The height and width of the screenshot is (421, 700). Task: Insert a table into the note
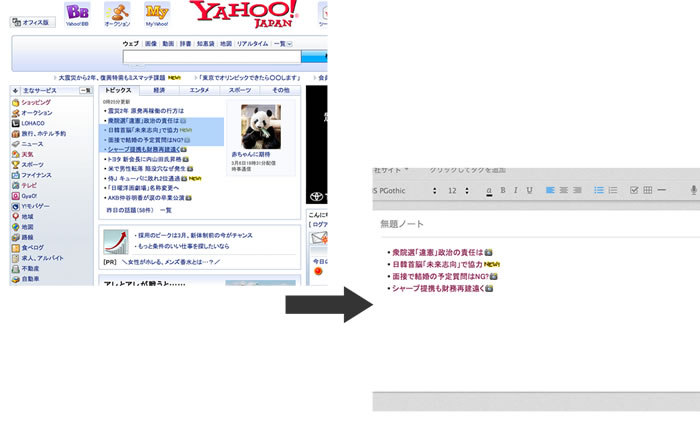pyautogui.click(x=647, y=190)
